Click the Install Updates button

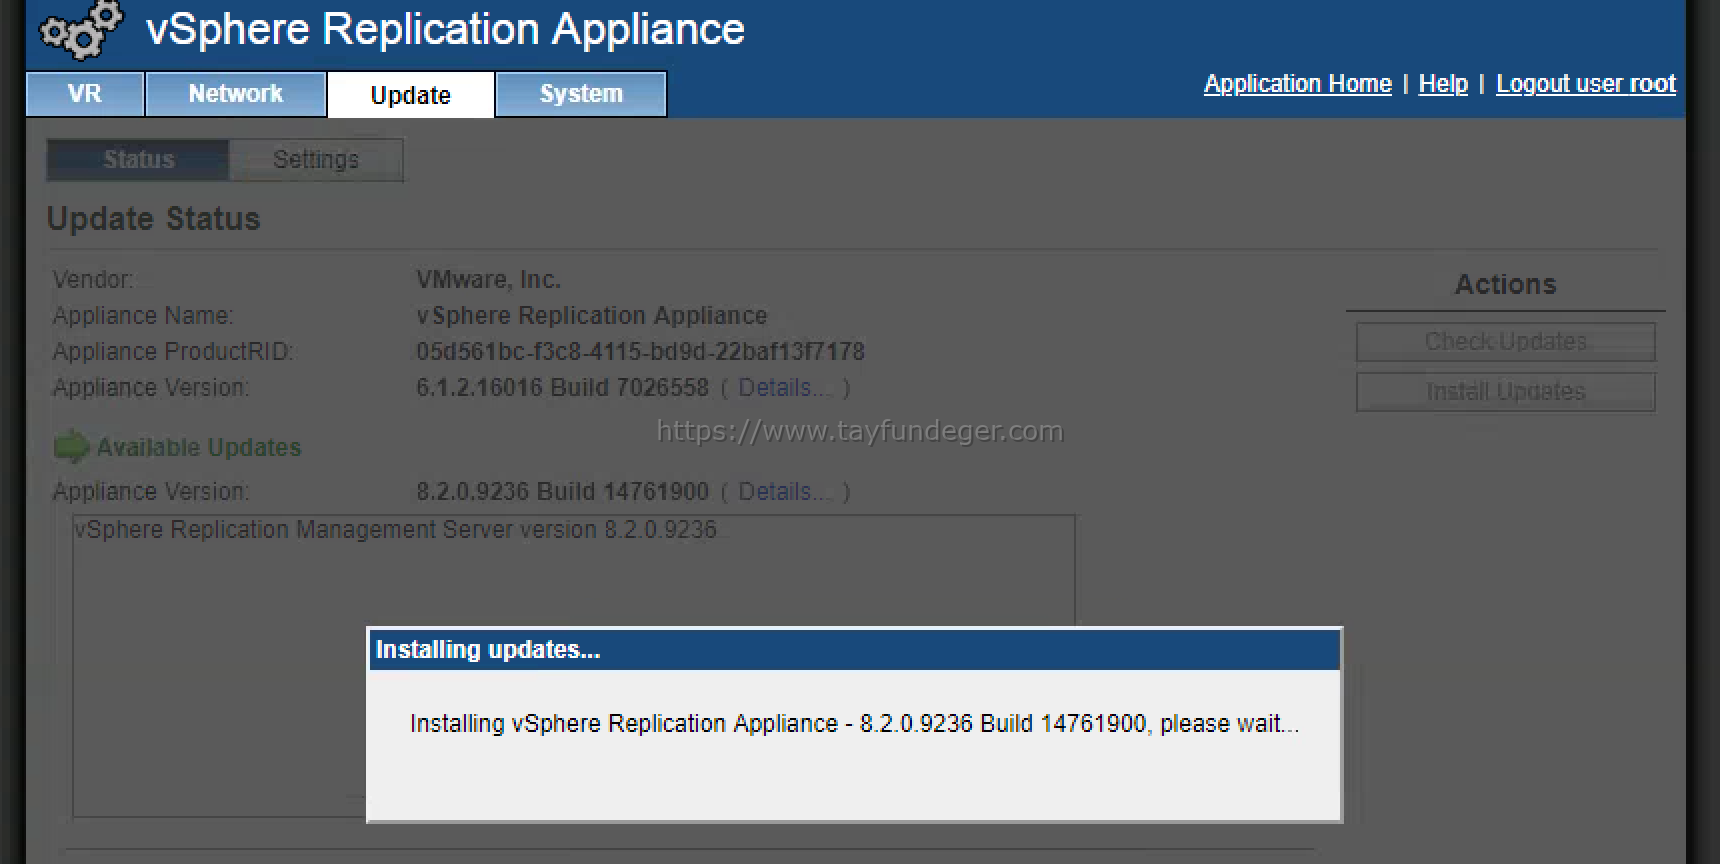click(x=1505, y=392)
